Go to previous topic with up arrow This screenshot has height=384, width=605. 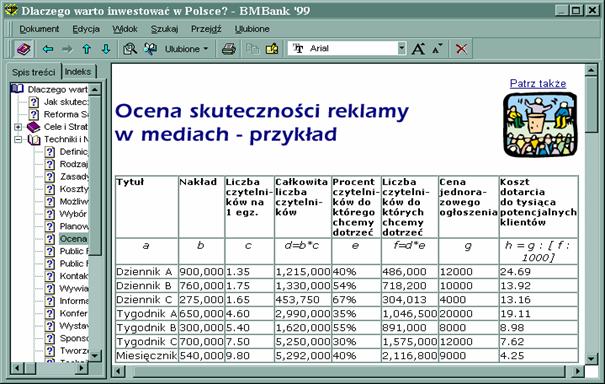(x=87, y=49)
